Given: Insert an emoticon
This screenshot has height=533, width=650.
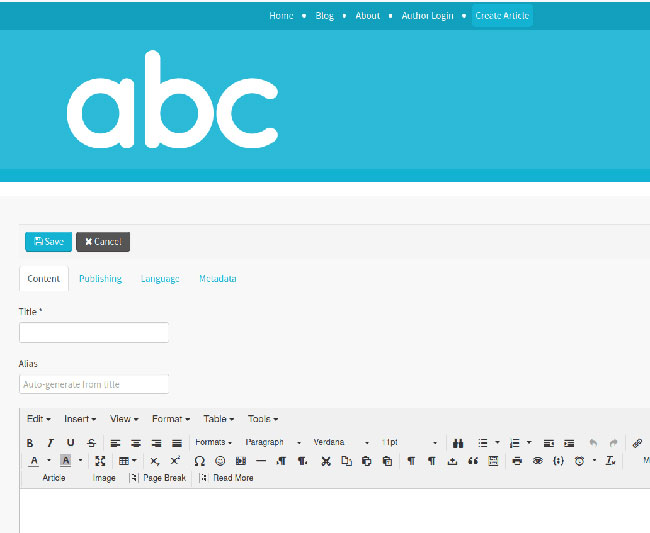Looking at the screenshot, I should tap(220, 461).
